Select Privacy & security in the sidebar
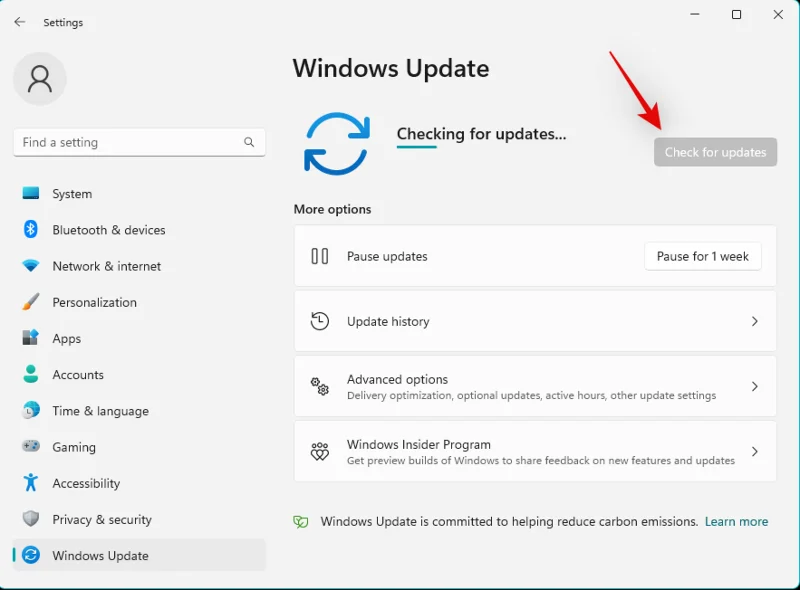This screenshot has width=800, height=590. coord(102,519)
